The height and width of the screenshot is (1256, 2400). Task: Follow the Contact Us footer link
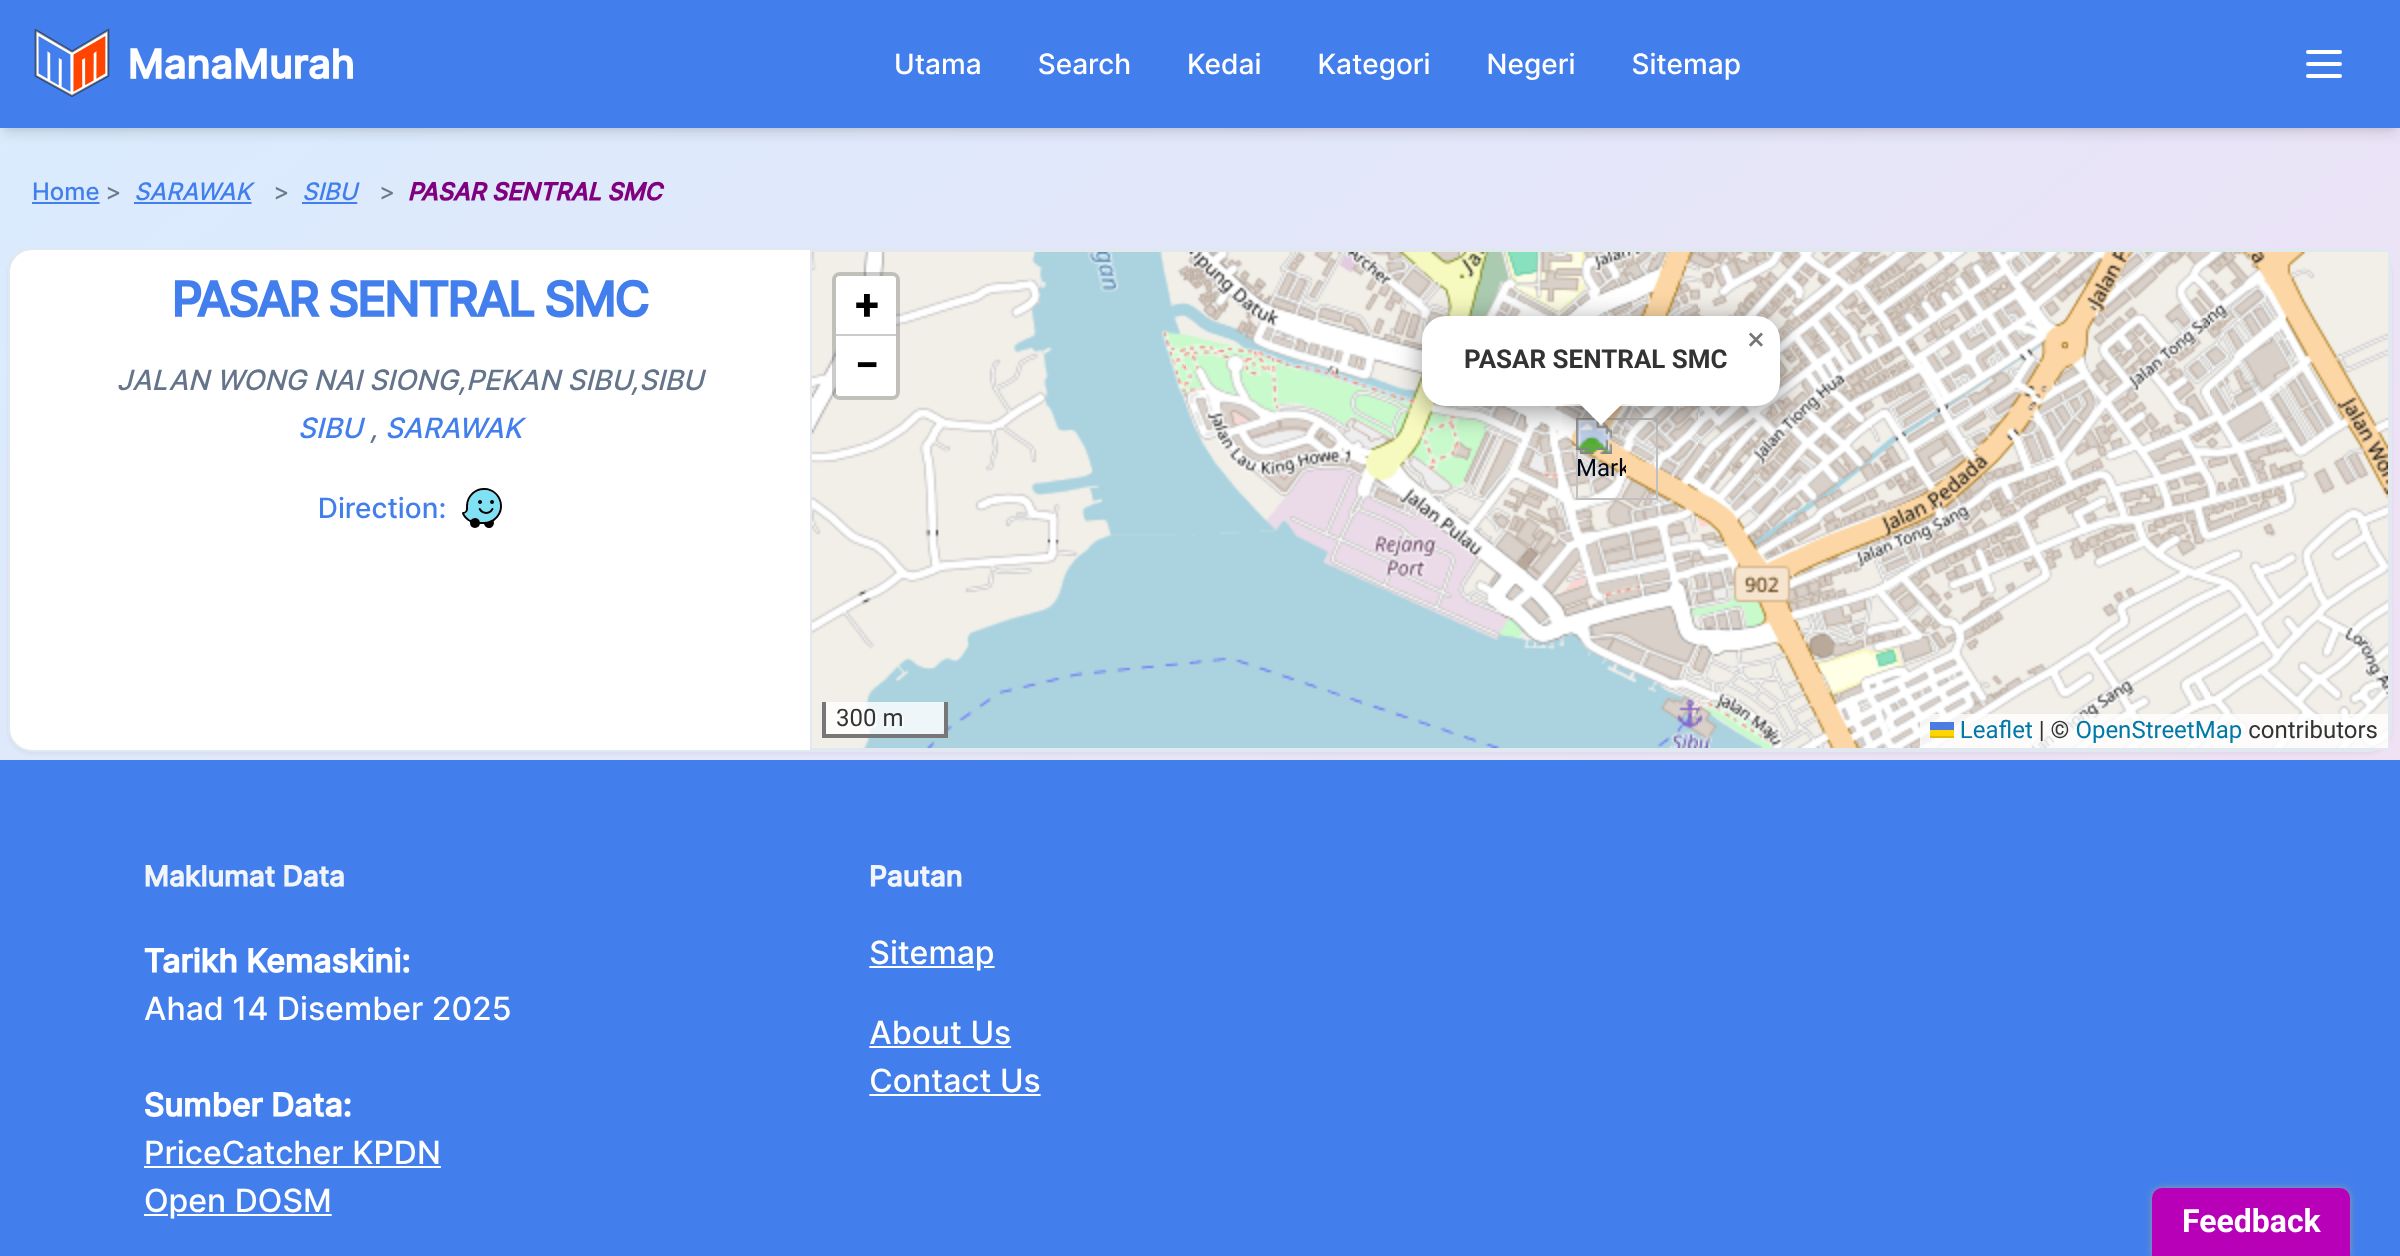(x=954, y=1080)
